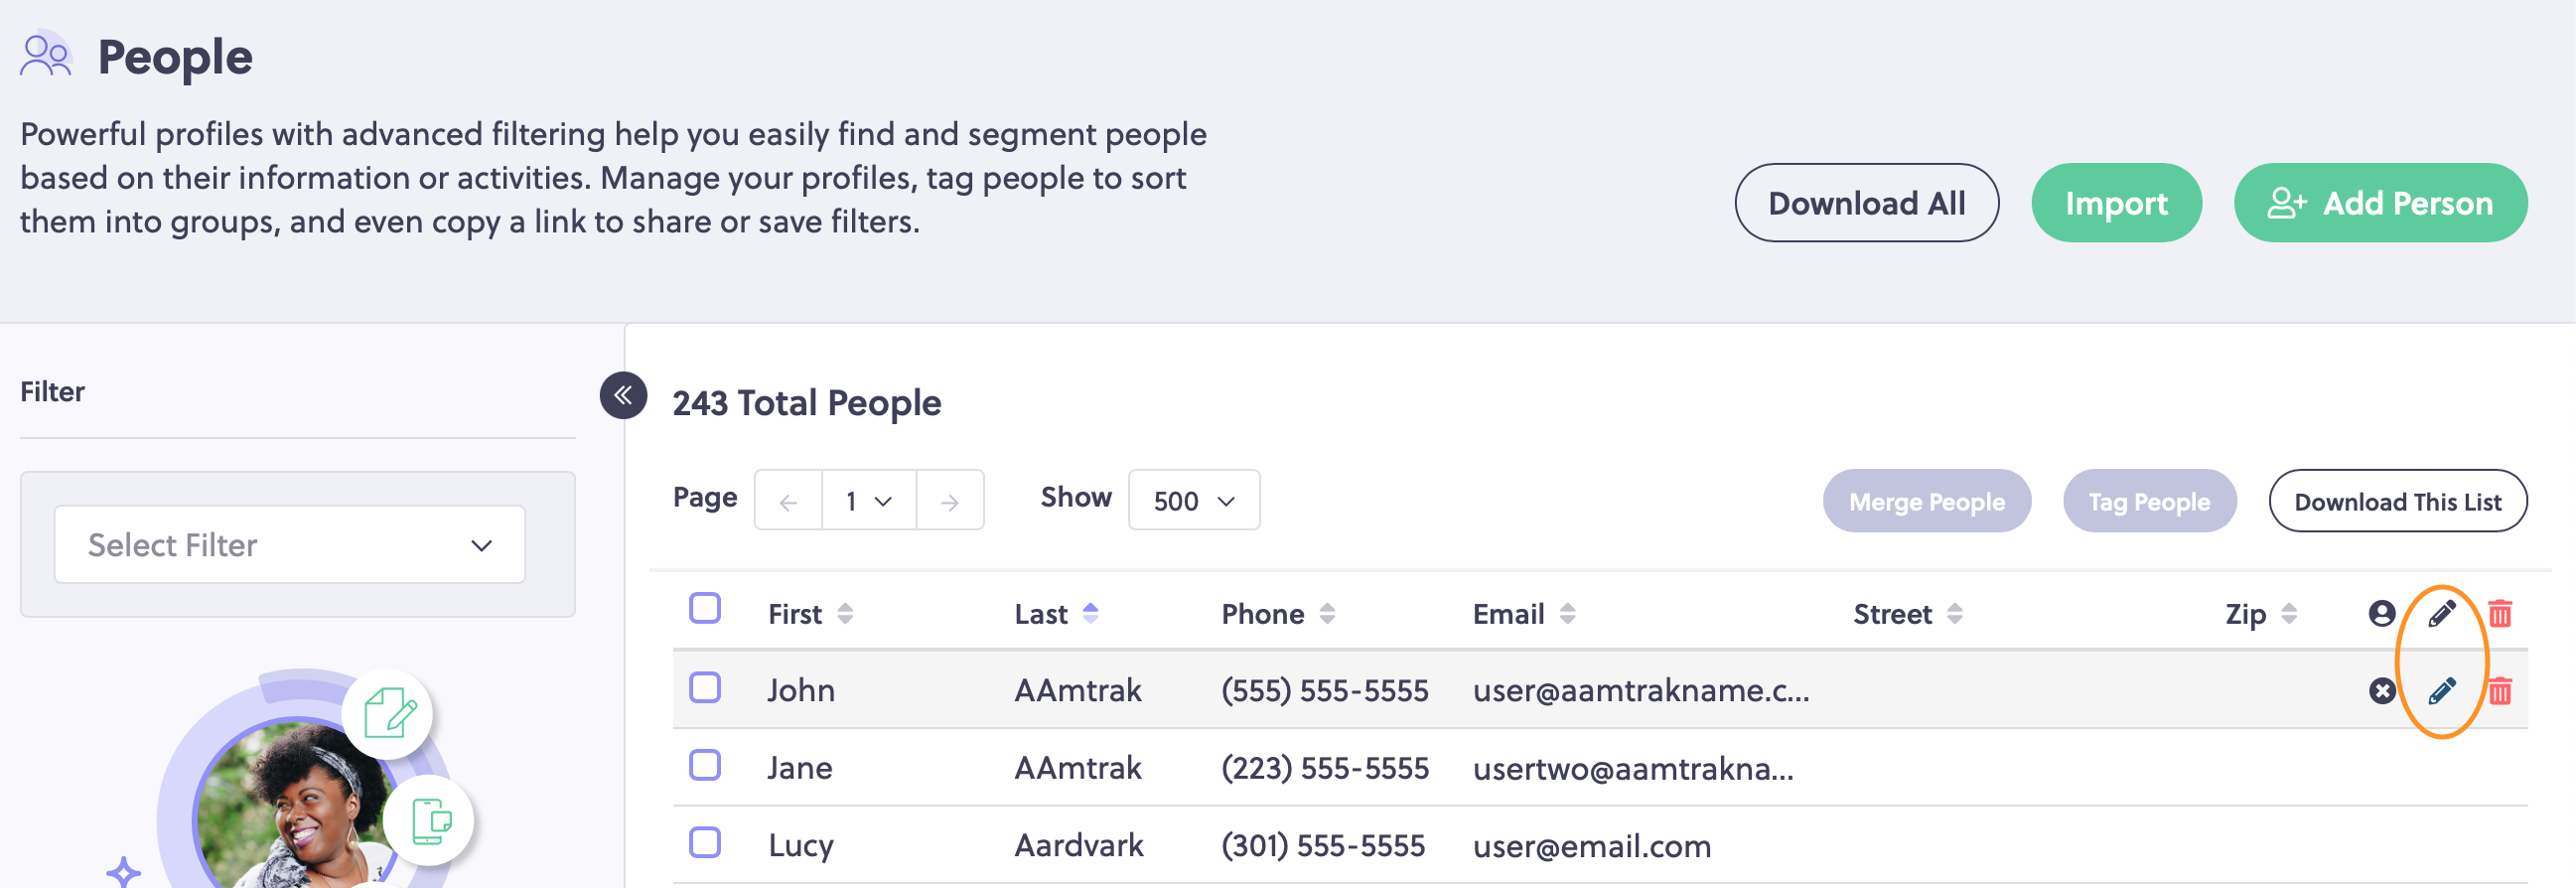Click the Download All button
Viewport: 2576px width, 888px height.
(x=1866, y=203)
